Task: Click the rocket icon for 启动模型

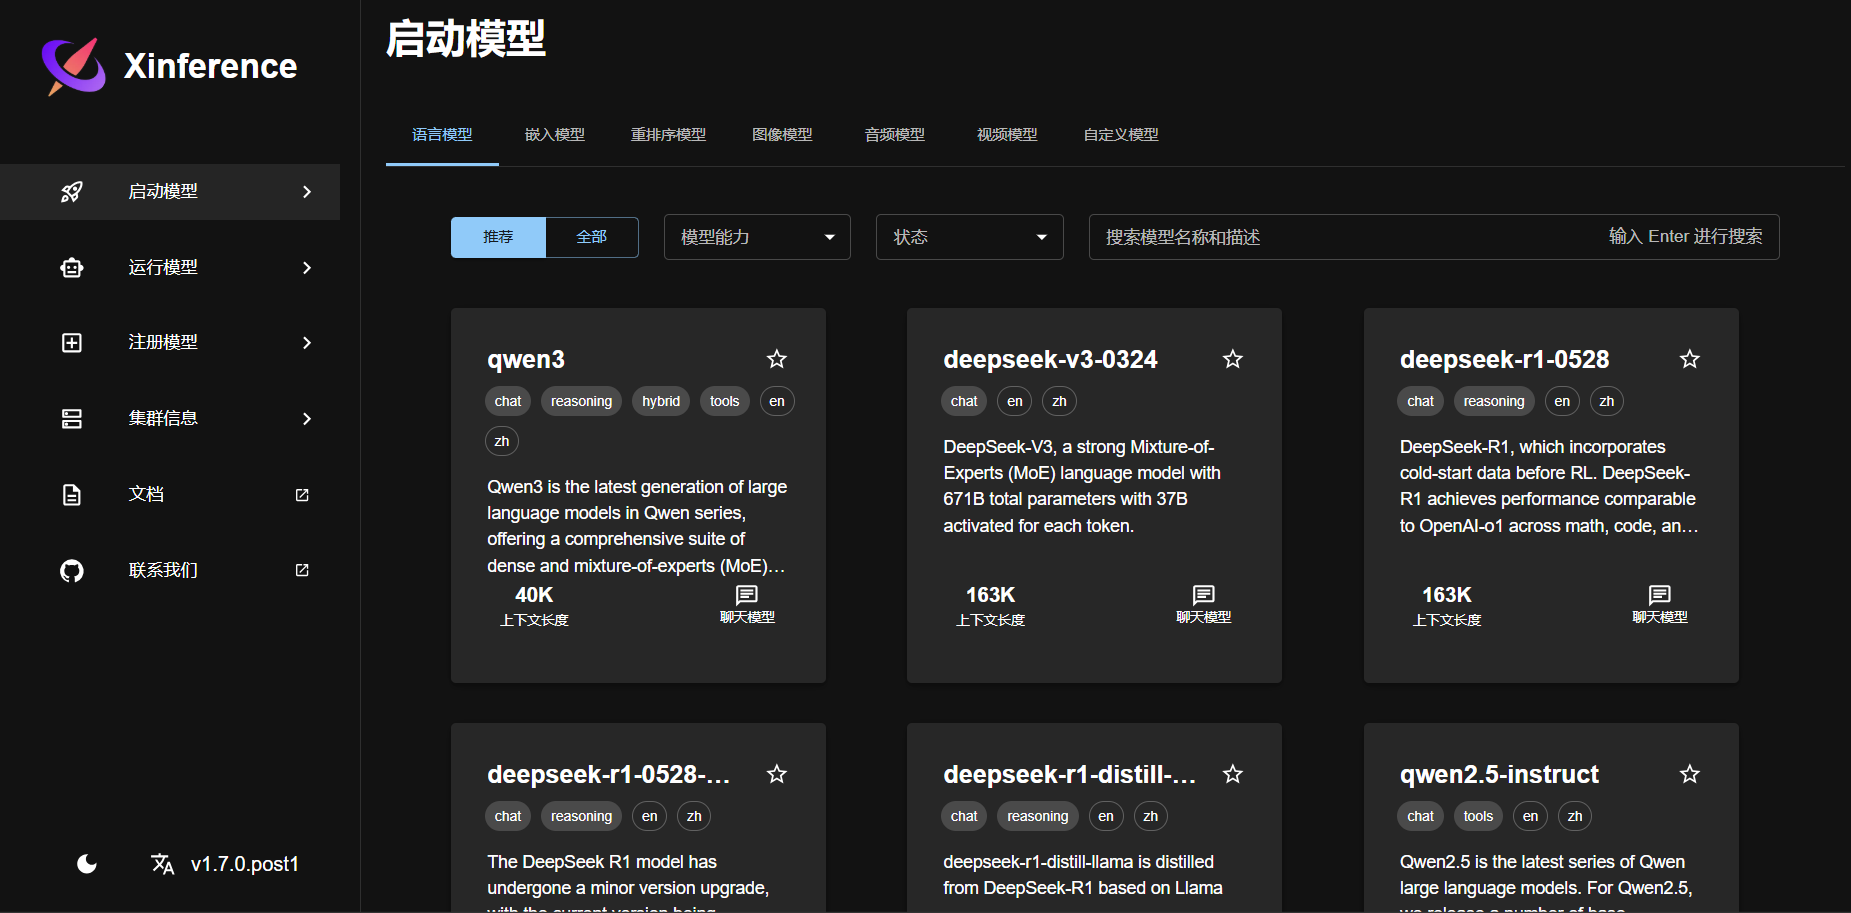Action: point(72,192)
